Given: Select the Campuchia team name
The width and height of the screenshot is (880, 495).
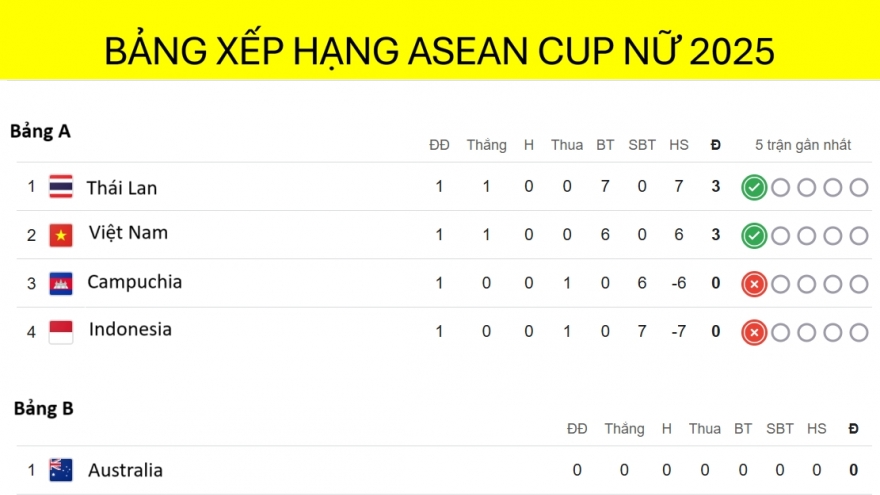Looking at the screenshot, I should click(x=134, y=282).
